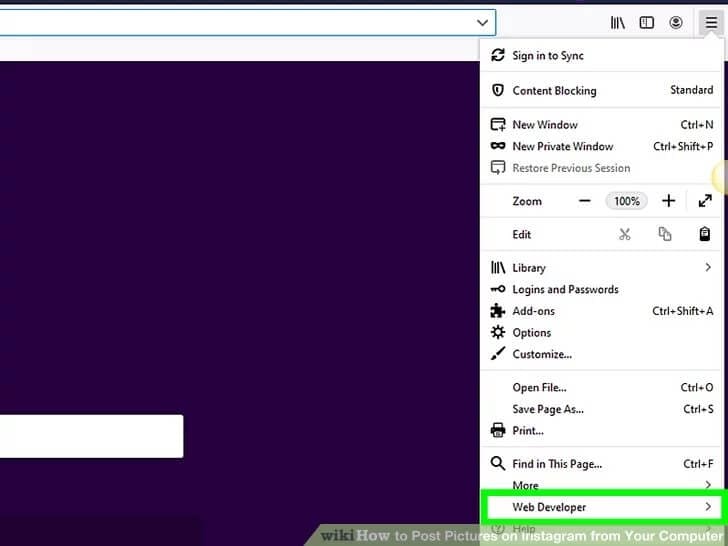The height and width of the screenshot is (546, 728).
Task: Click the Print printer icon
Action: click(498, 430)
